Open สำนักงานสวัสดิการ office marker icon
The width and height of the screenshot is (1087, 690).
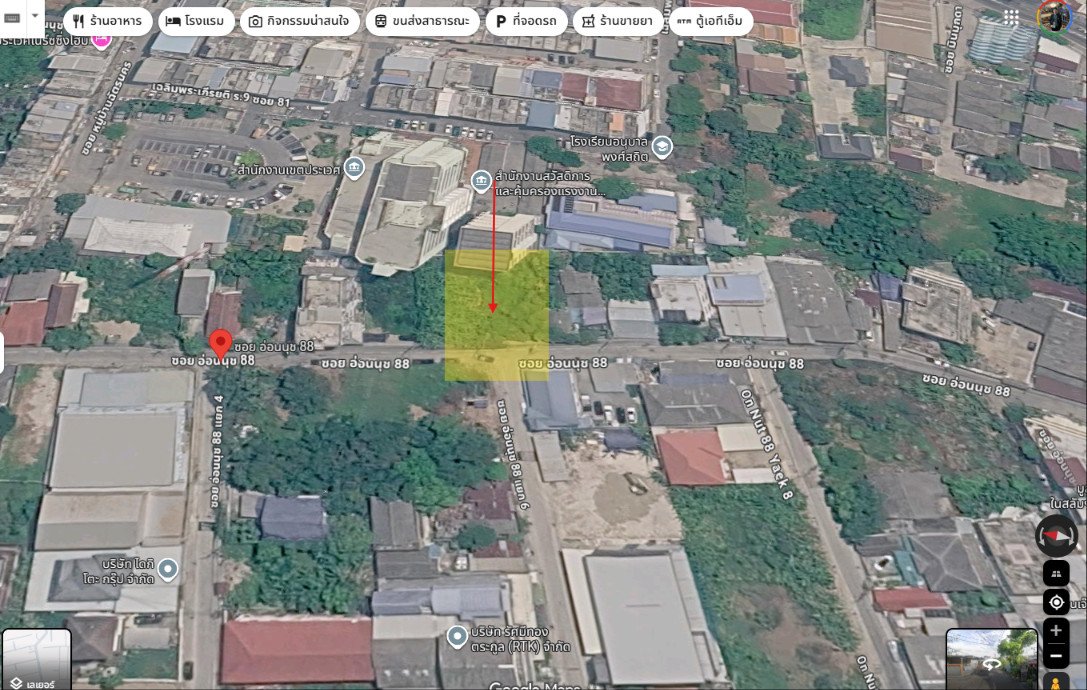point(480,181)
